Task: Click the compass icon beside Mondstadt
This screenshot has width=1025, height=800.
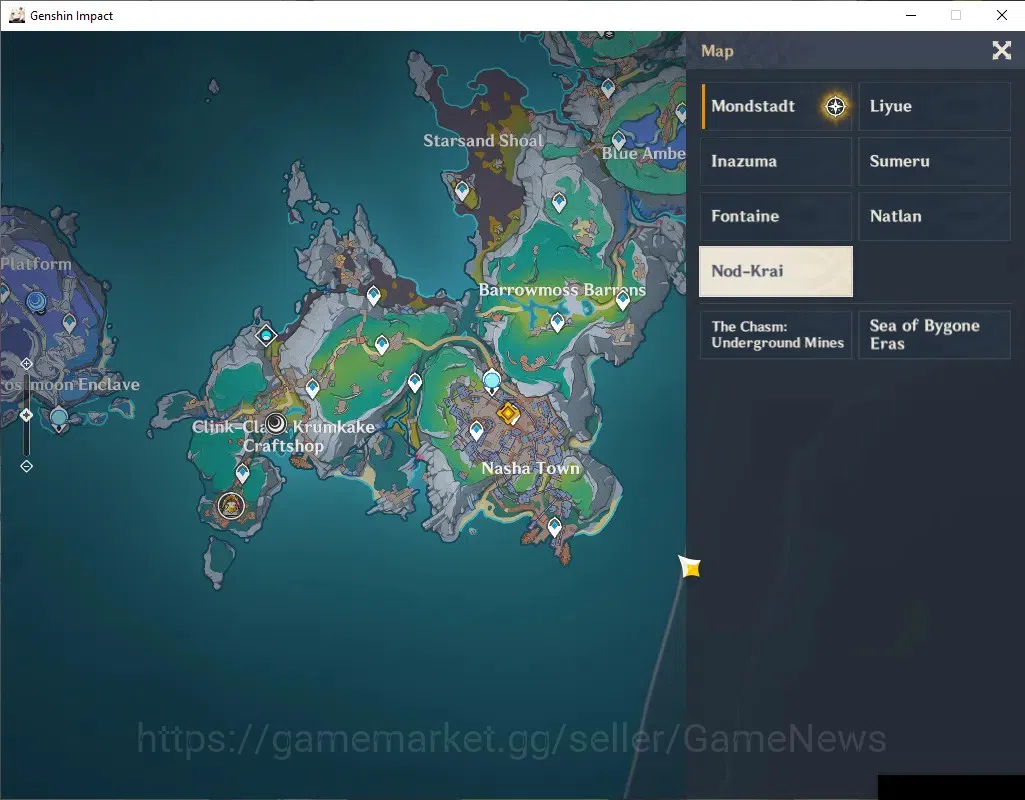Action: click(x=835, y=107)
